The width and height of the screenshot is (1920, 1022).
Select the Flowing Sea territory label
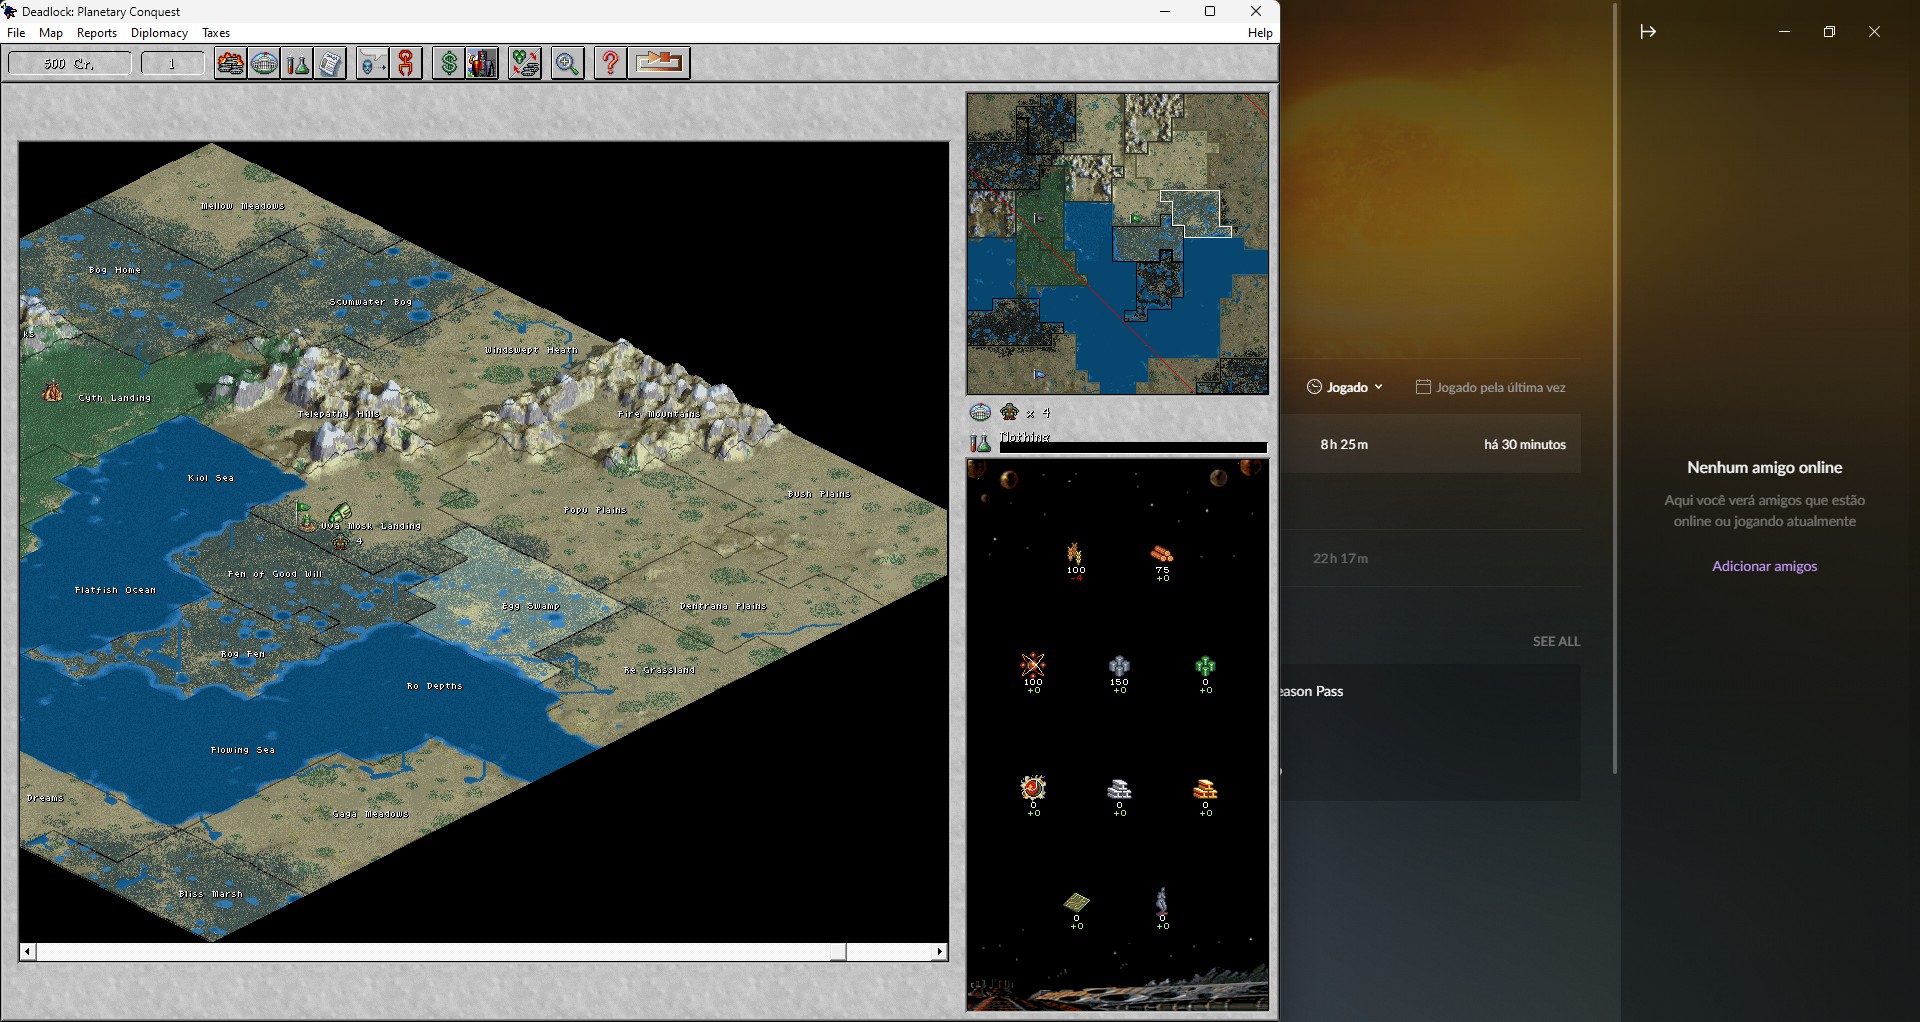click(x=243, y=750)
